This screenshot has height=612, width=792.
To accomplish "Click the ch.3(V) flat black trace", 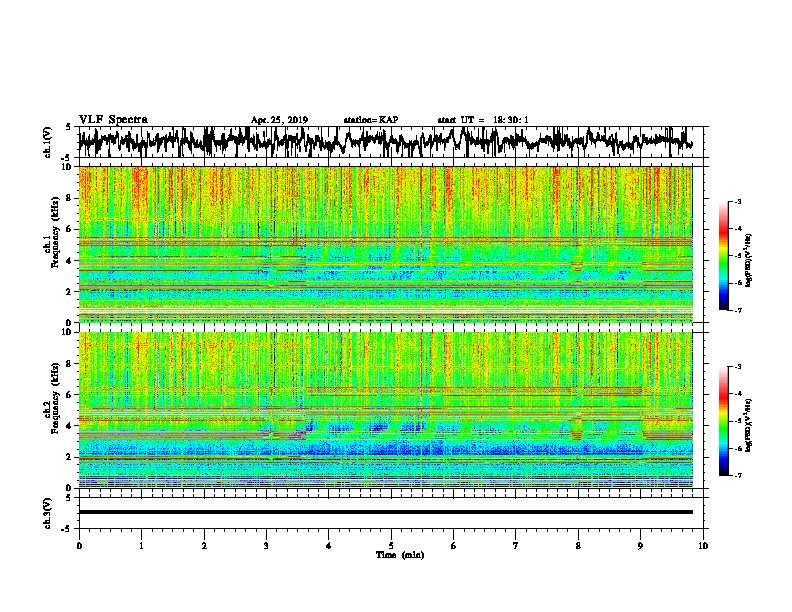I will 385,512.
